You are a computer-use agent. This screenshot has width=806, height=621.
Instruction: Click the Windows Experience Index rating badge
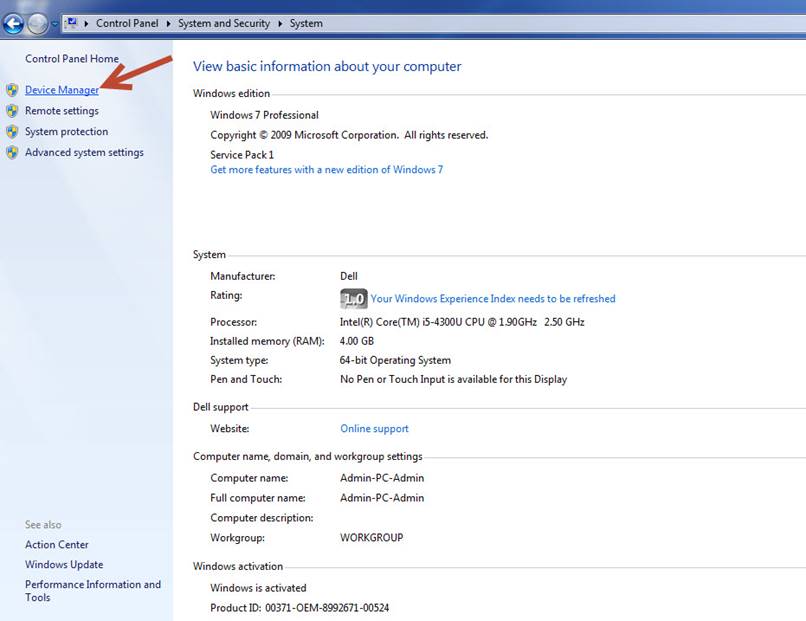click(353, 299)
